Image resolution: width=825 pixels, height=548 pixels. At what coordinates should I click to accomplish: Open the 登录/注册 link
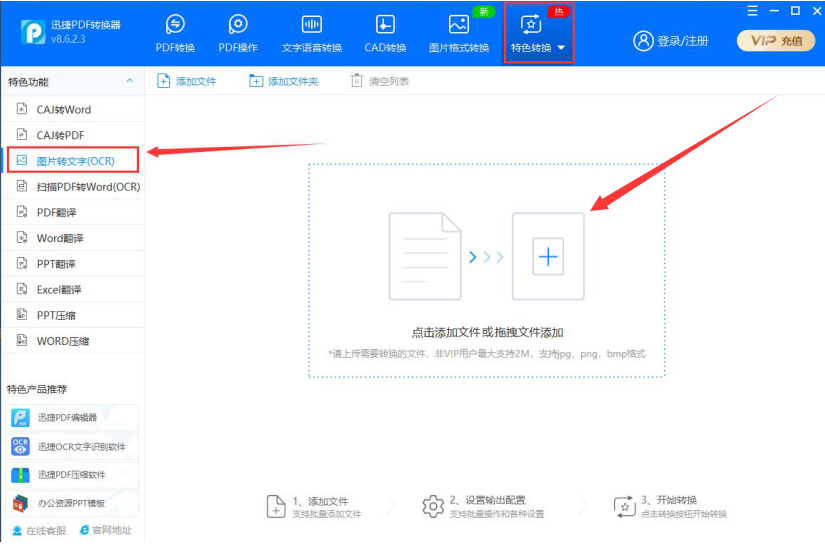pos(682,41)
